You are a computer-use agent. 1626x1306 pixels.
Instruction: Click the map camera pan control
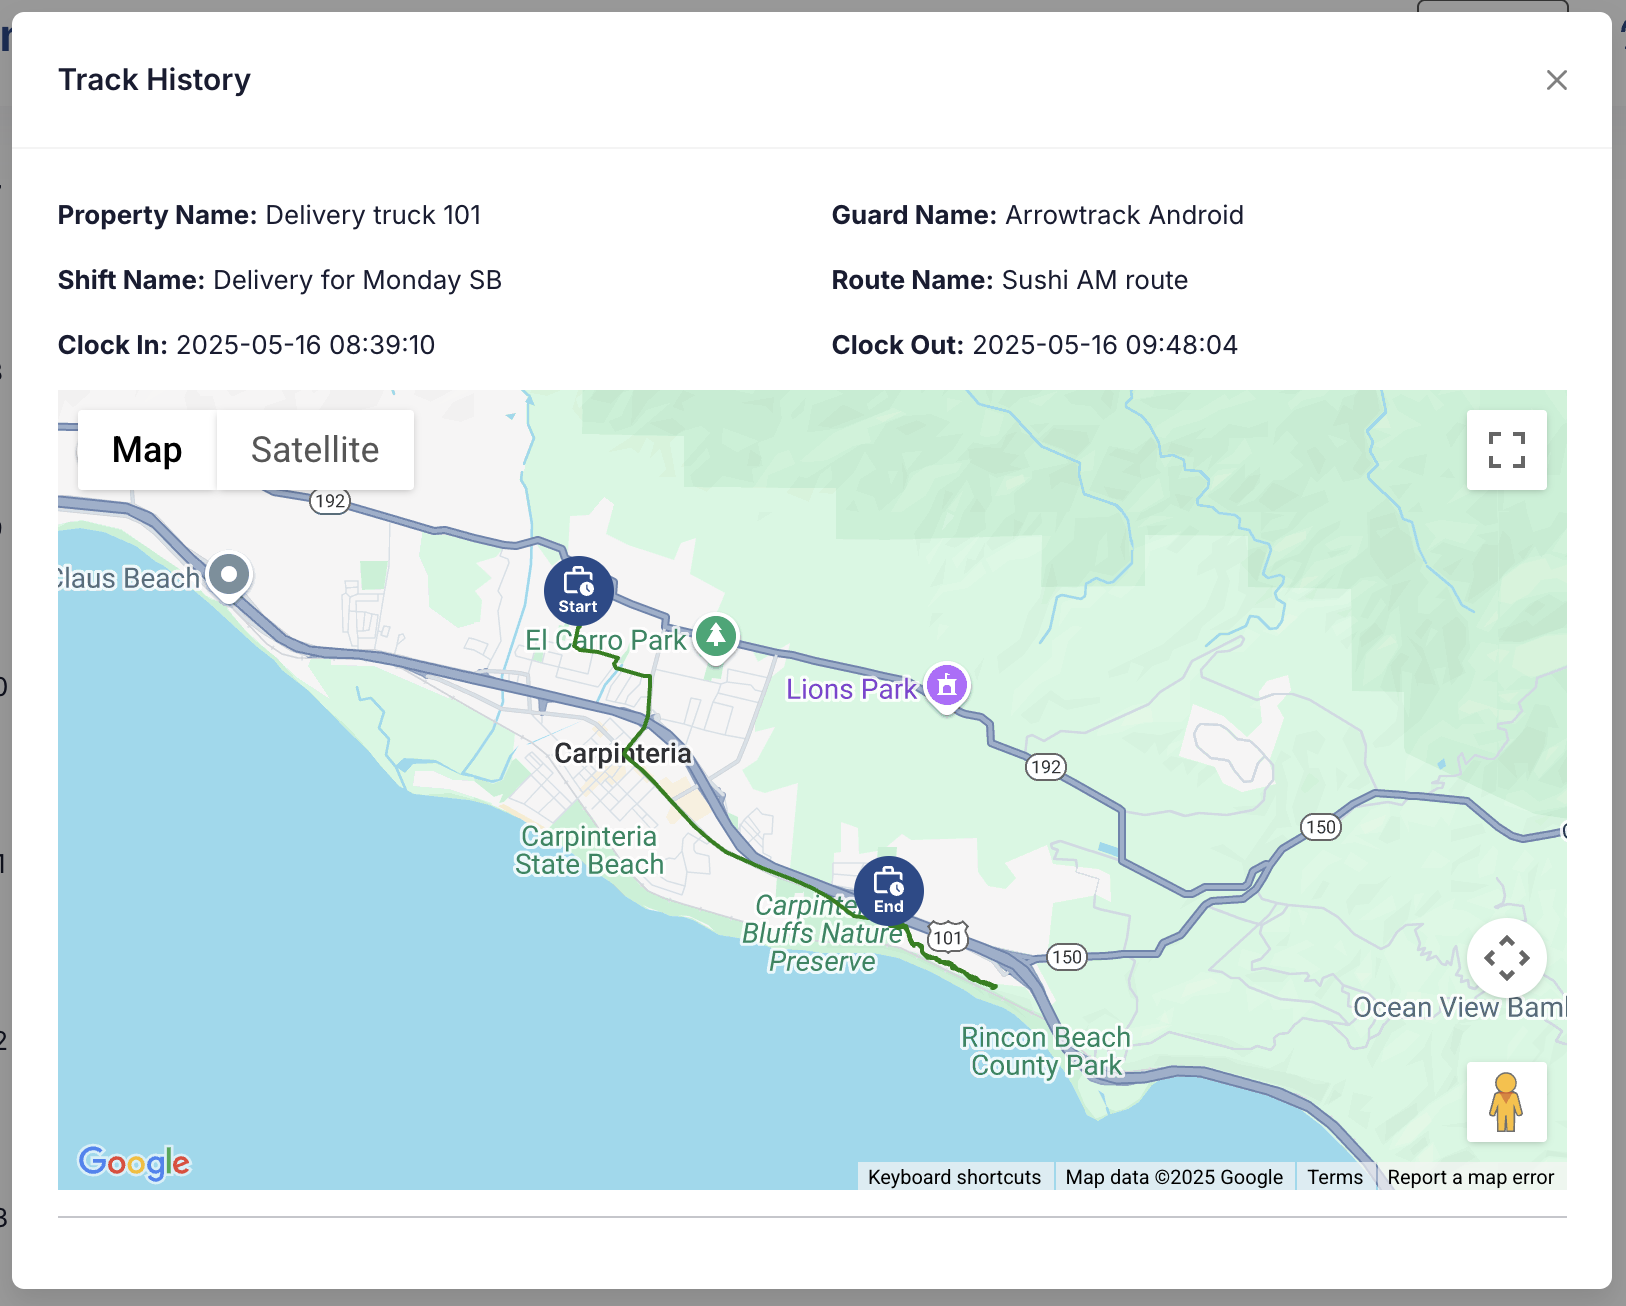[x=1506, y=958]
